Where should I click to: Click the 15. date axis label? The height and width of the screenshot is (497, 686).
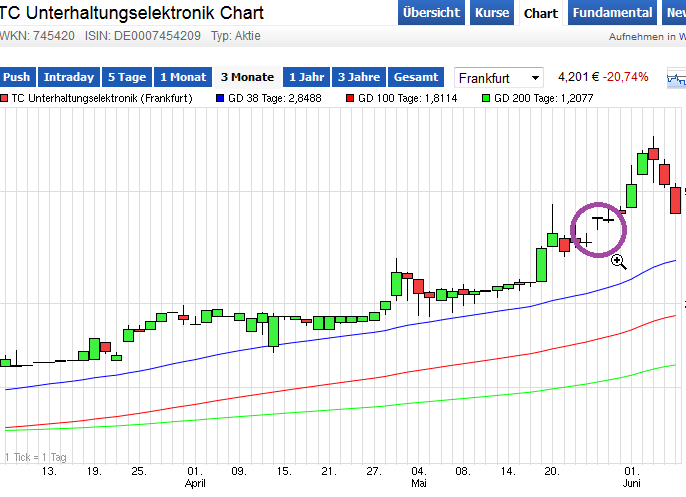click(x=284, y=472)
